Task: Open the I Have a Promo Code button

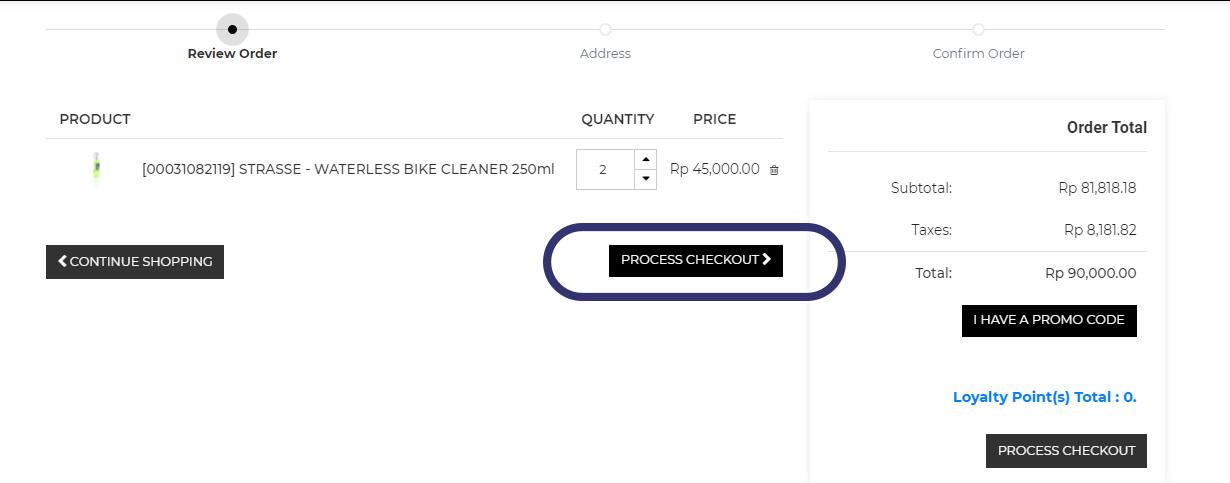Action: tap(1049, 320)
